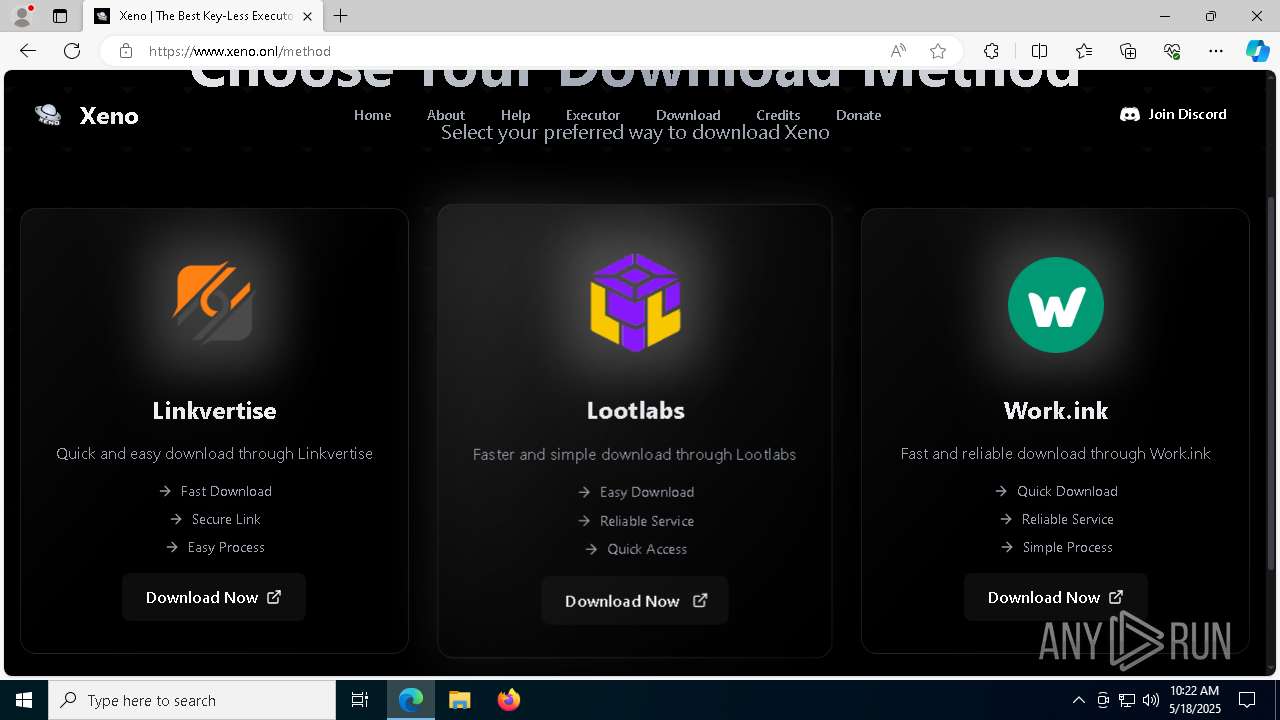
Task: Open Collections icon in toolbar
Action: [x=1128, y=51]
